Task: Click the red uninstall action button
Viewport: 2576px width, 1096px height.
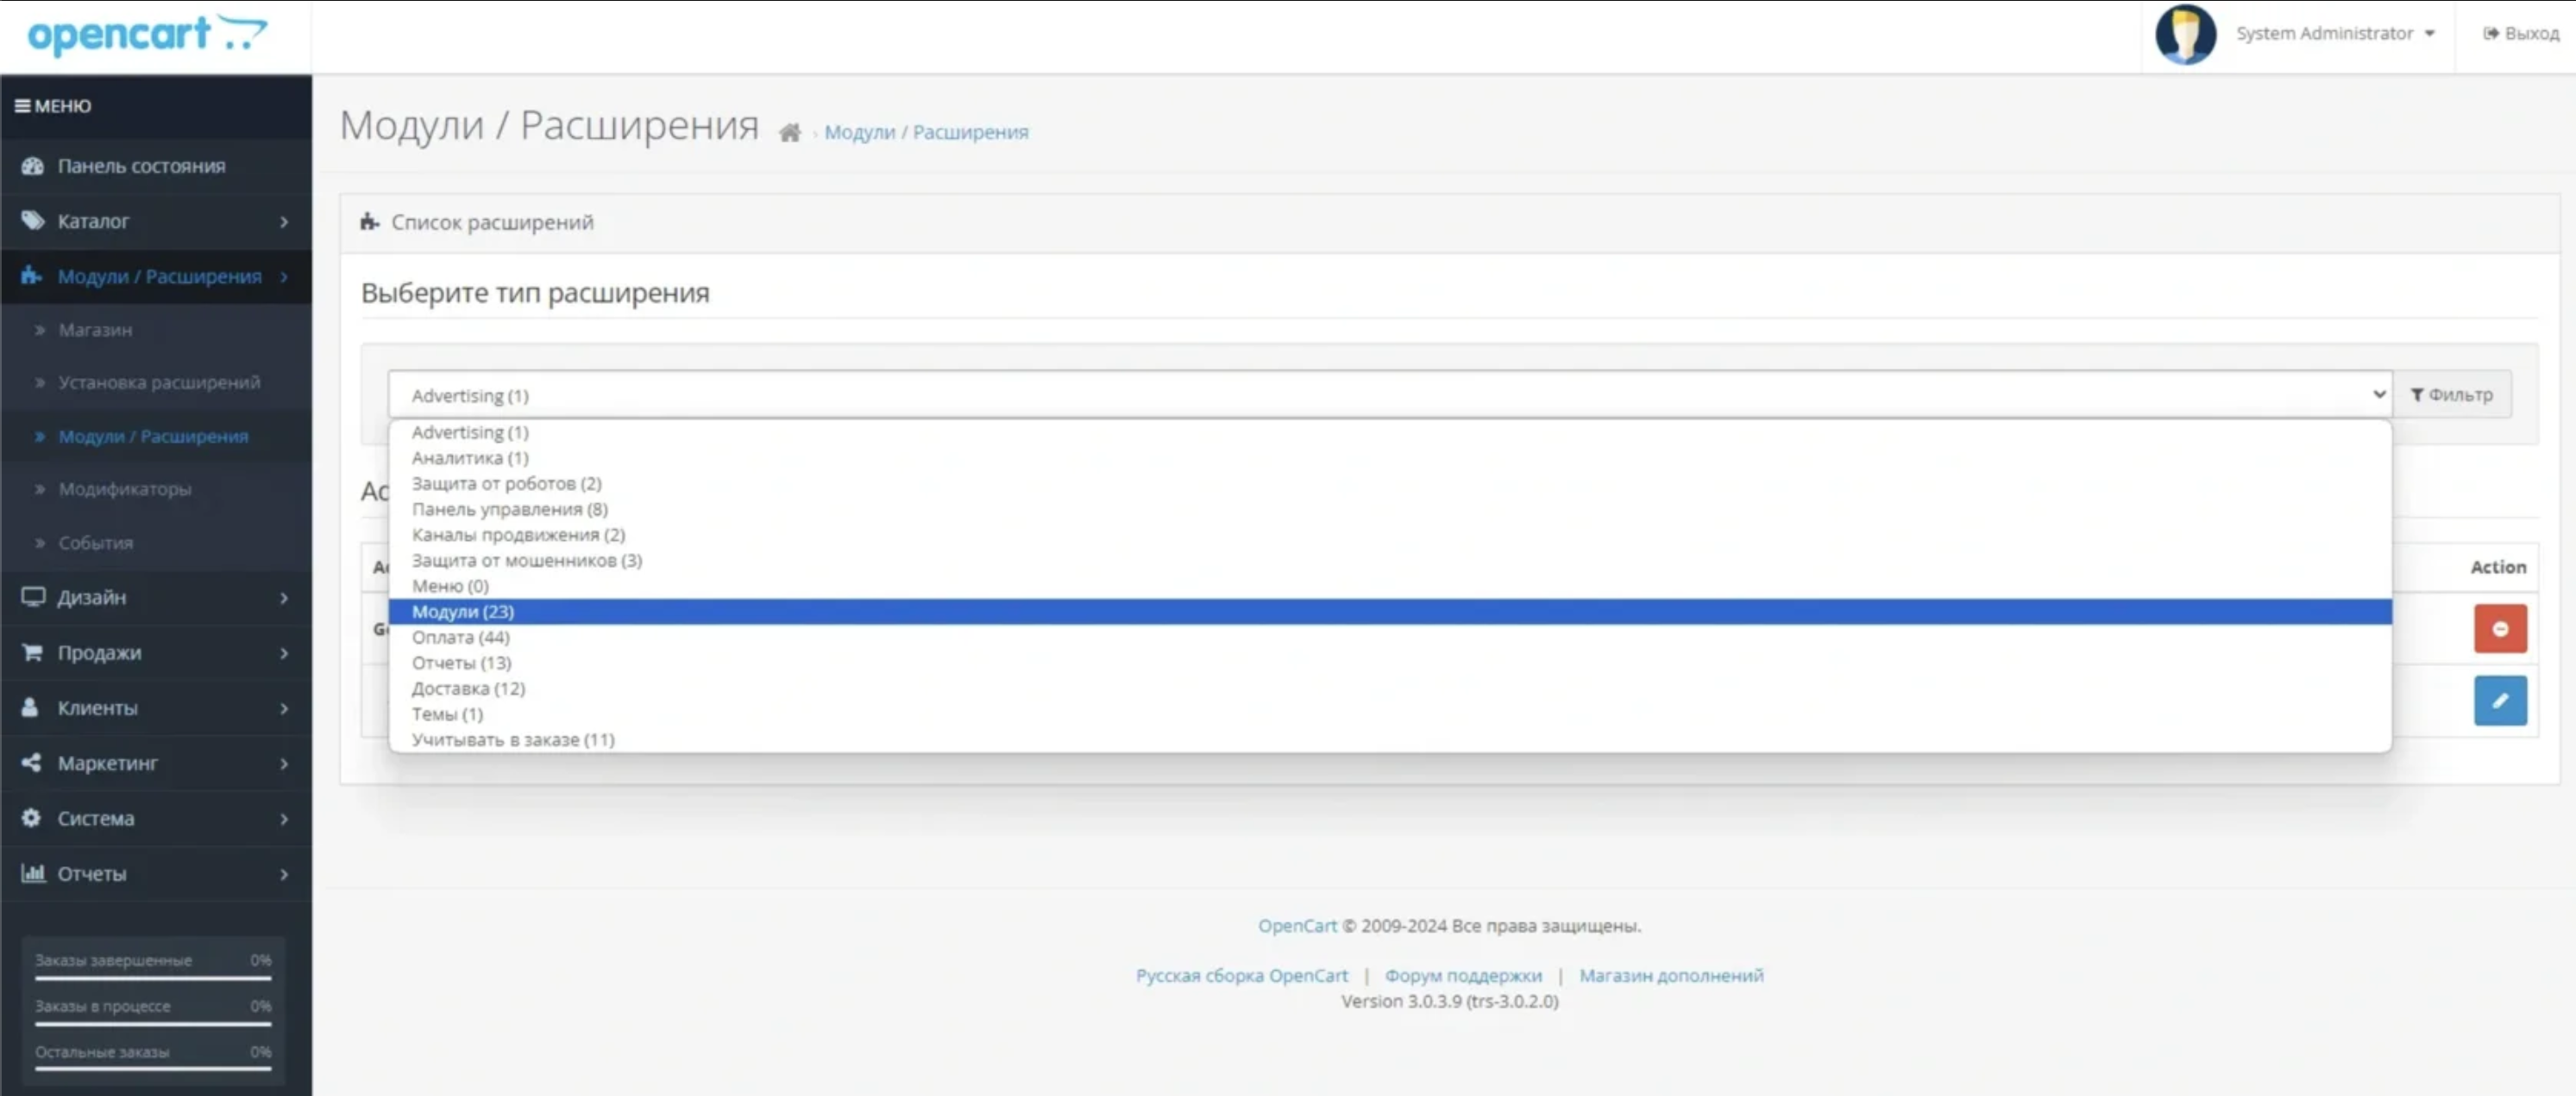Action: click(2499, 629)
